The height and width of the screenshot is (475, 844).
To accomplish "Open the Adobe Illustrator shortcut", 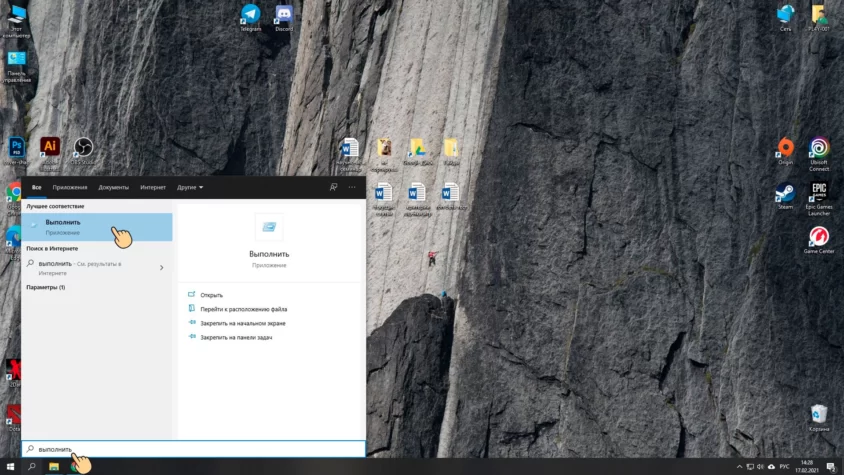I will (49, 147).
